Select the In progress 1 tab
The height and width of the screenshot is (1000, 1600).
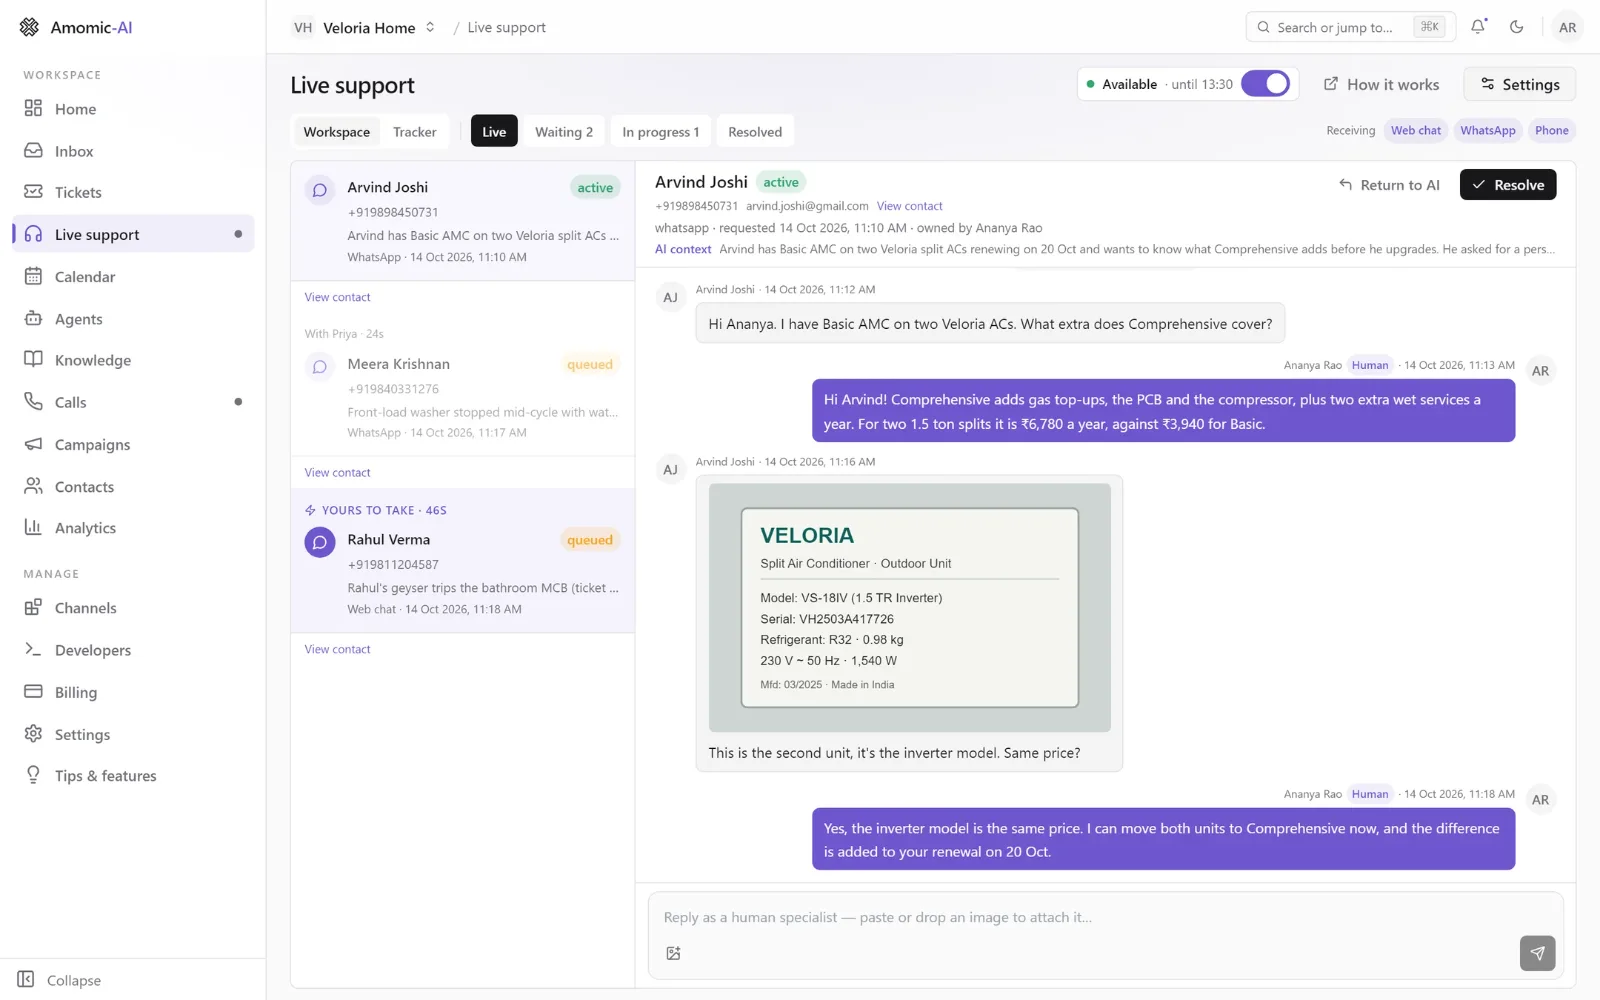pos(660,132)
